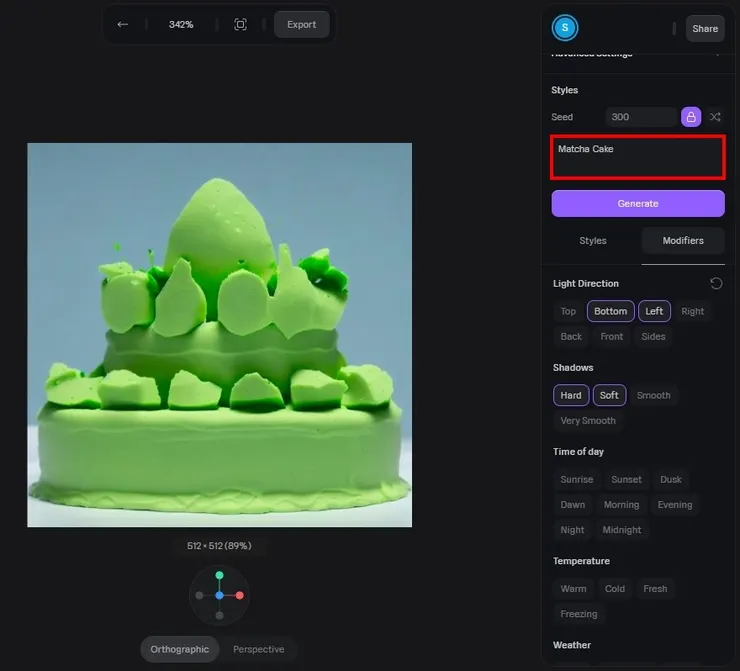Select Sunrise time of day
The width and height of the screenshot is (740, 671).
coord(577,479)
